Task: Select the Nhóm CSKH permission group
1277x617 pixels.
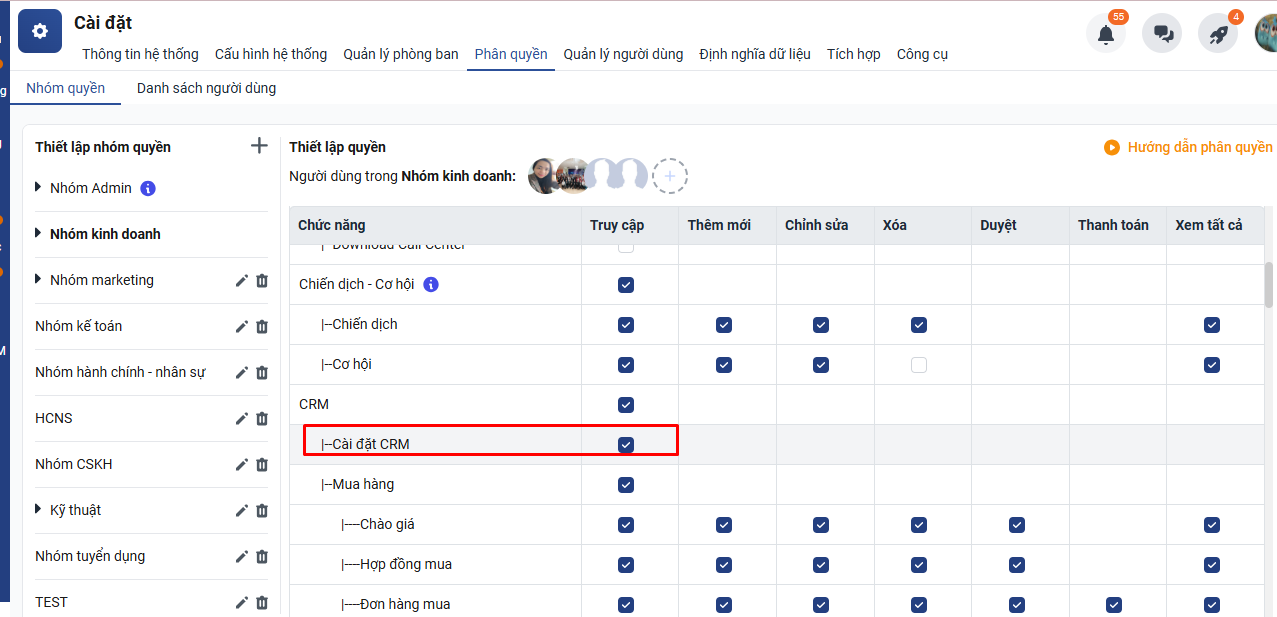Action: click(x=75, y=464)
